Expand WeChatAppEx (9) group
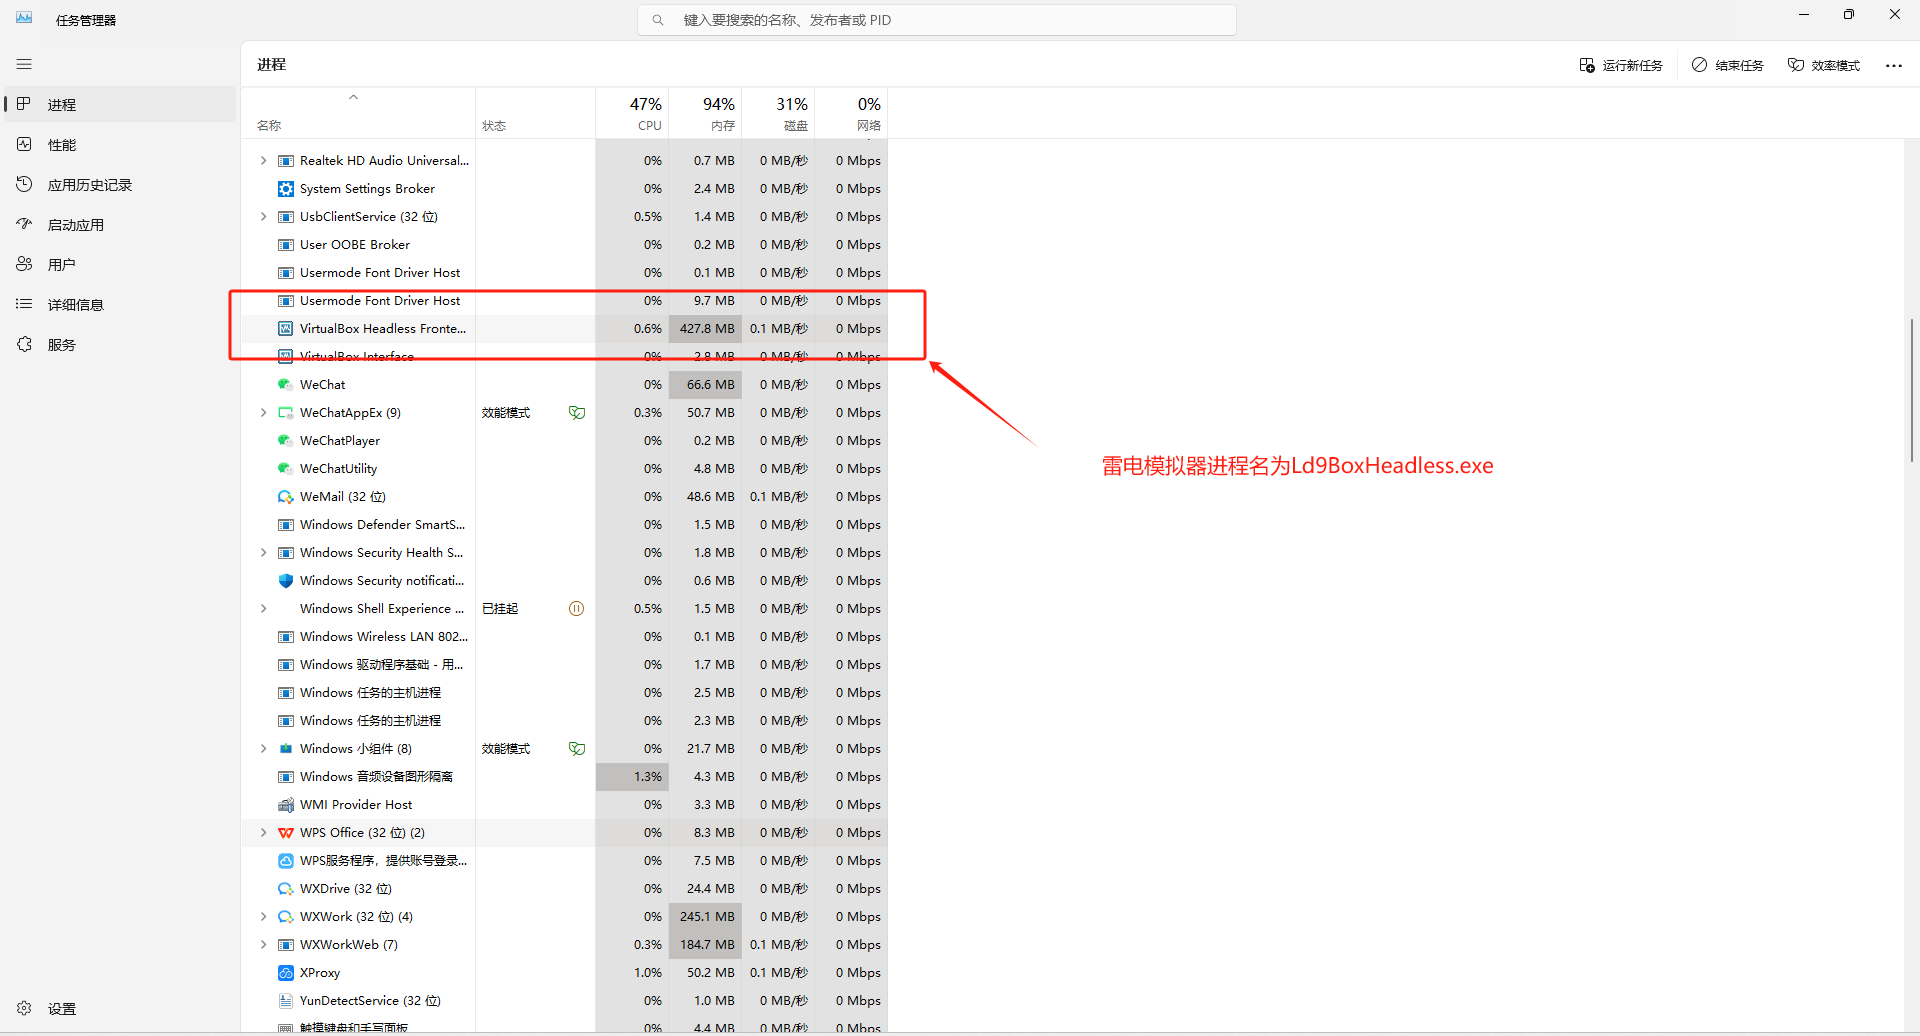 pos(263,413)
